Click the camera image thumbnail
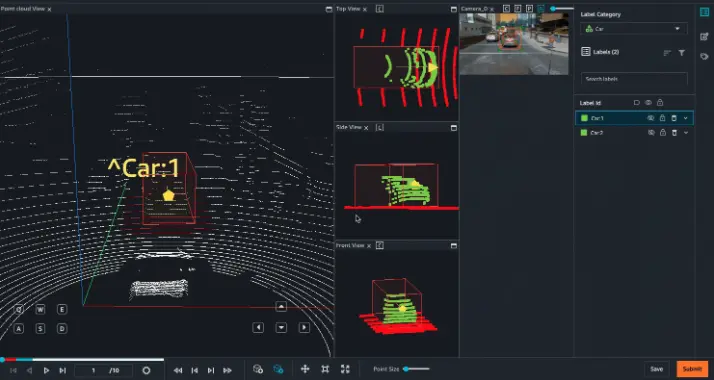Image resolution: width=714 pixels, height=380 pixels. 514,44
